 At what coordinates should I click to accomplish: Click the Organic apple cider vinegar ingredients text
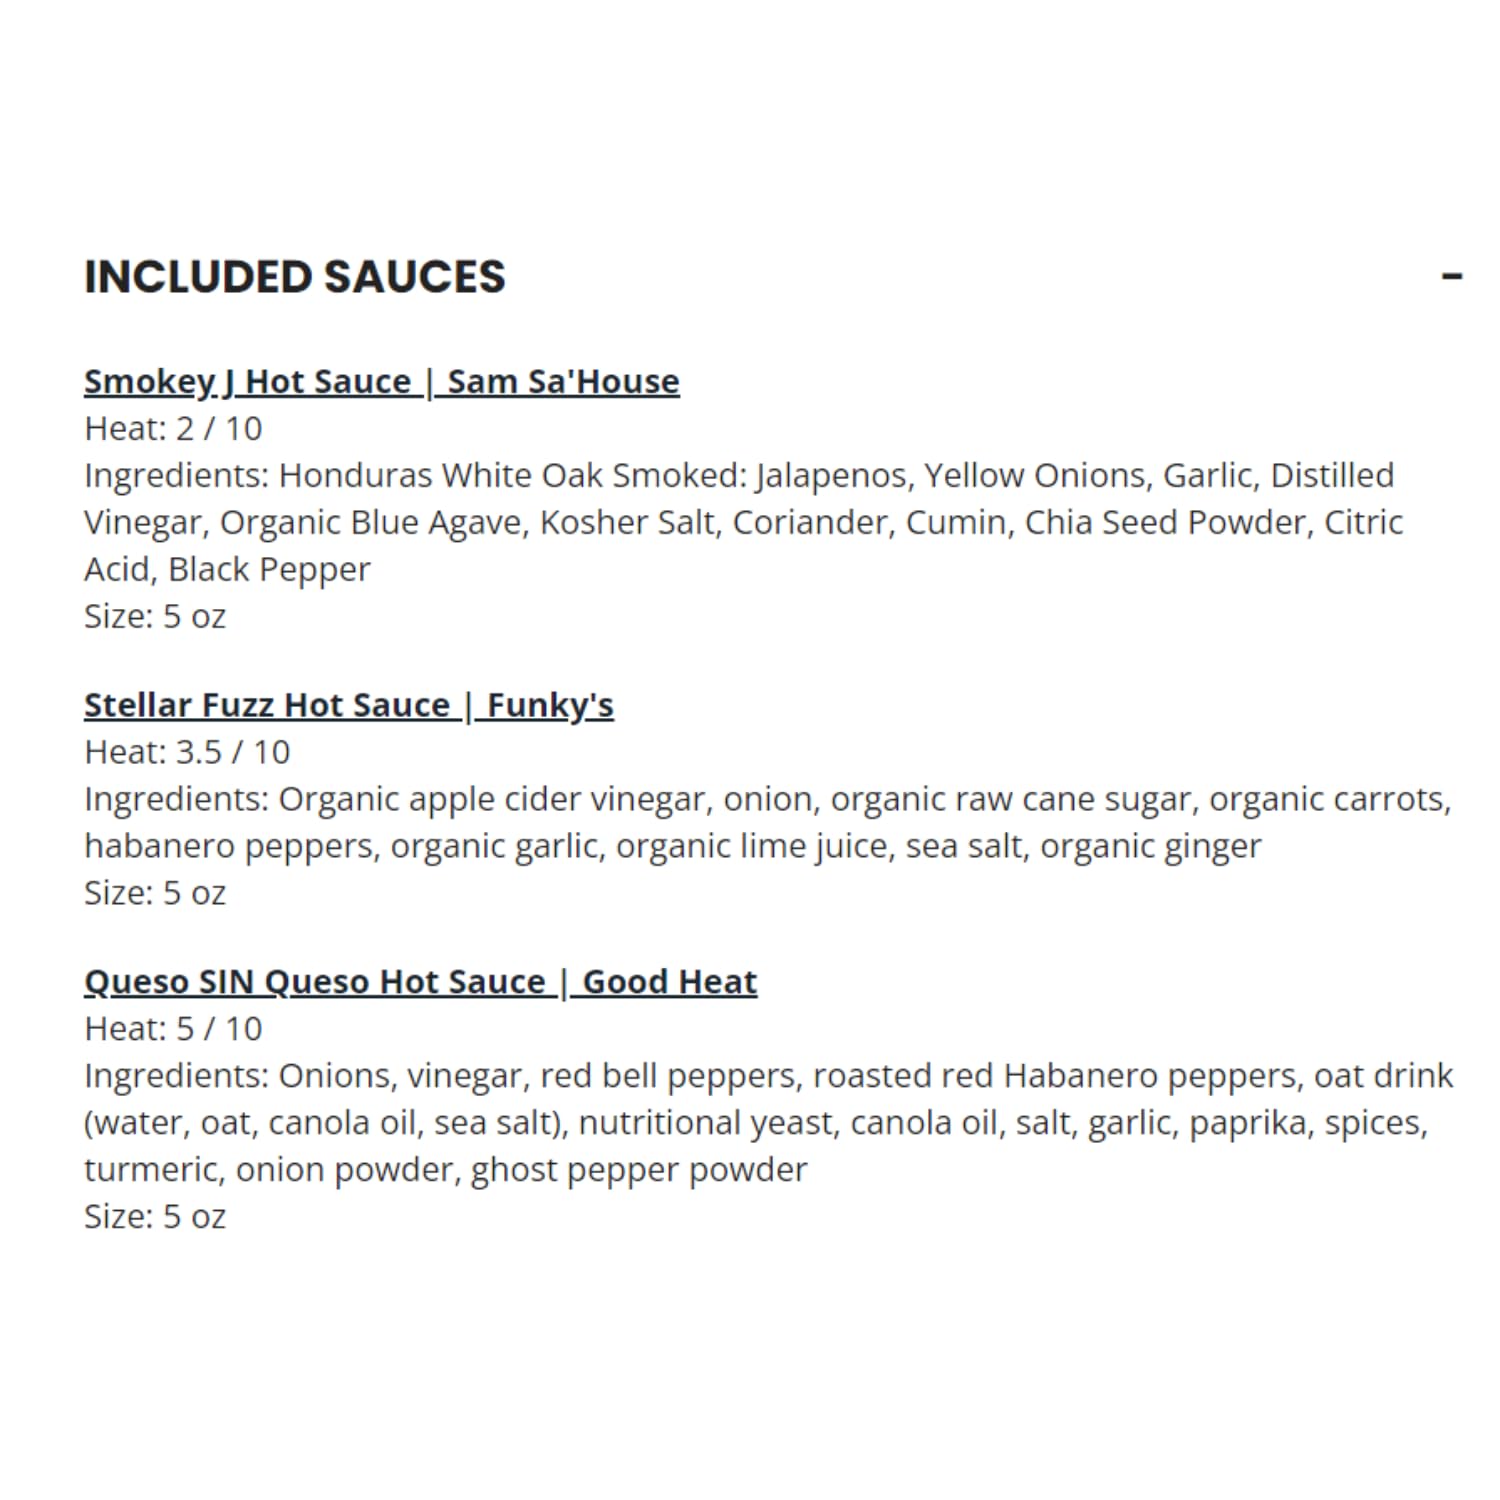coord(495,799)
